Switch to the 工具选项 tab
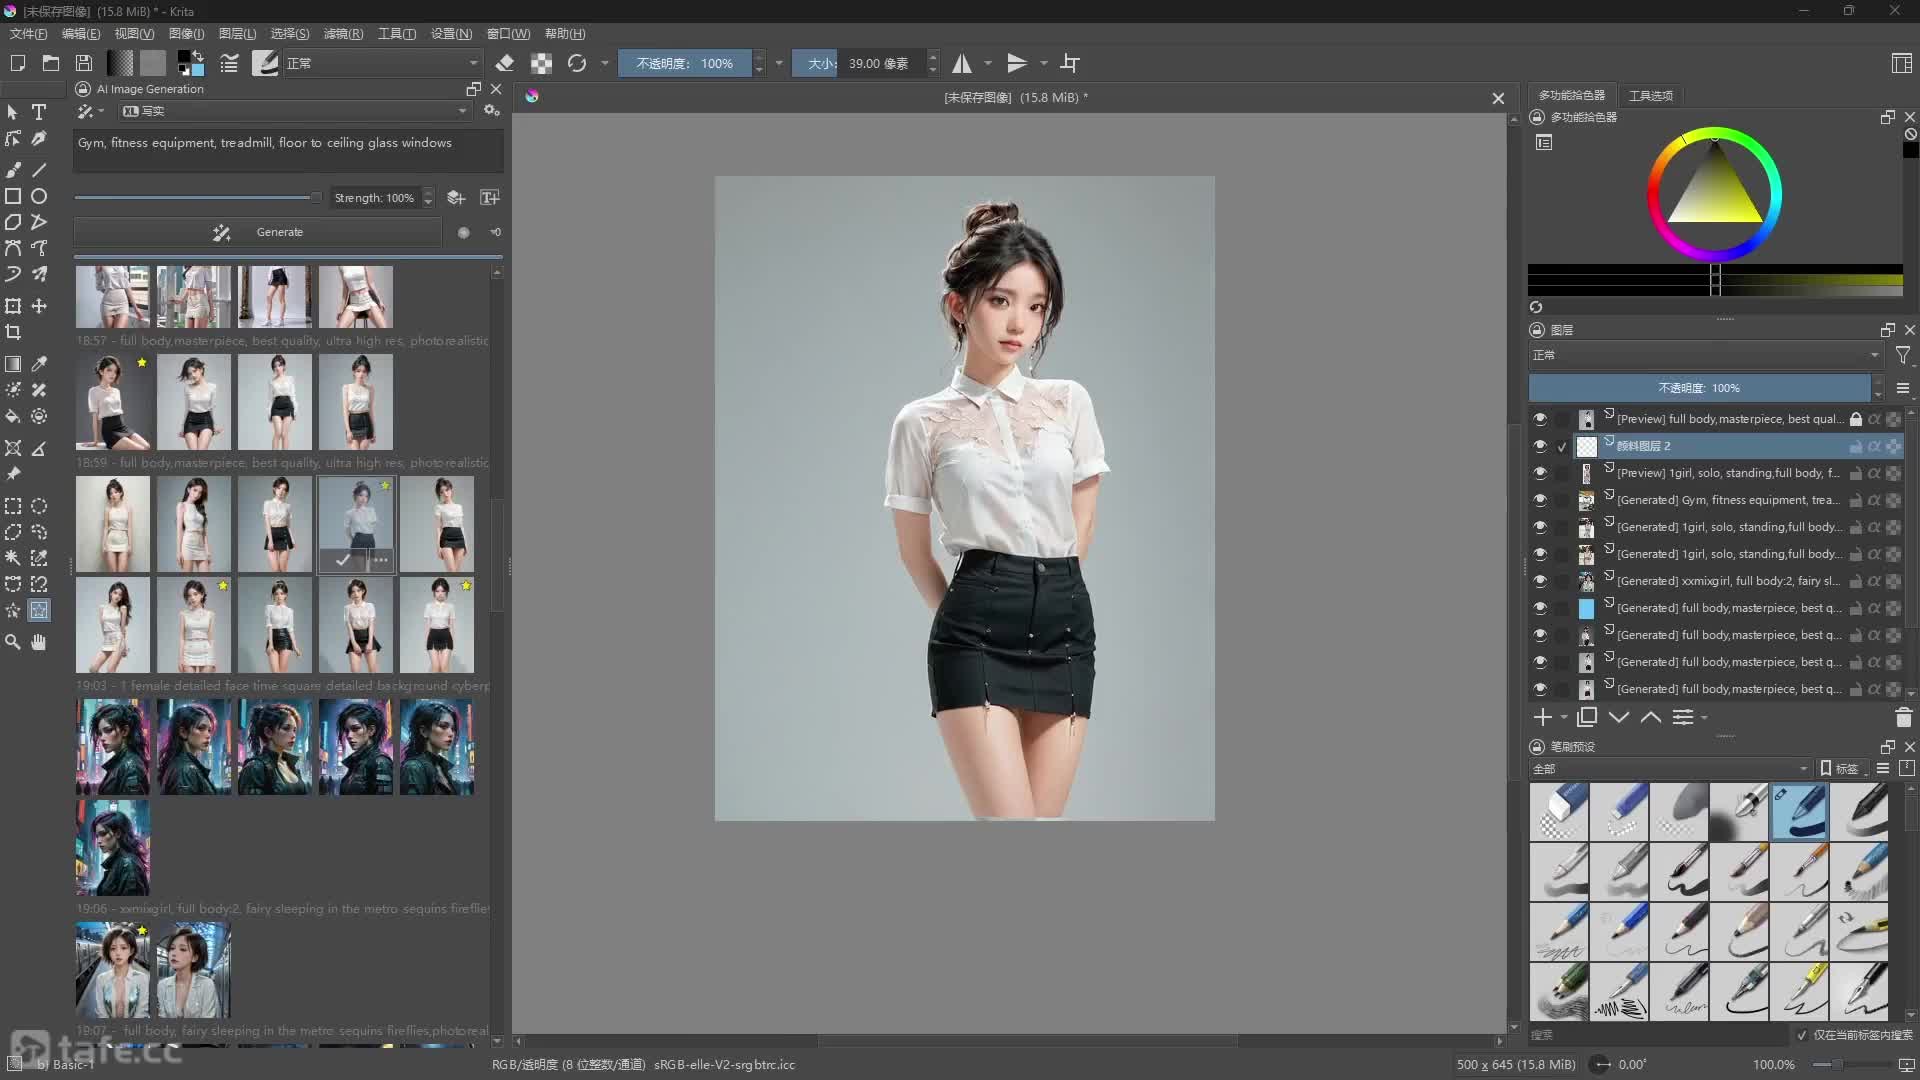Screen dimensions: 1920x1080 click(x=1651, y=95)
